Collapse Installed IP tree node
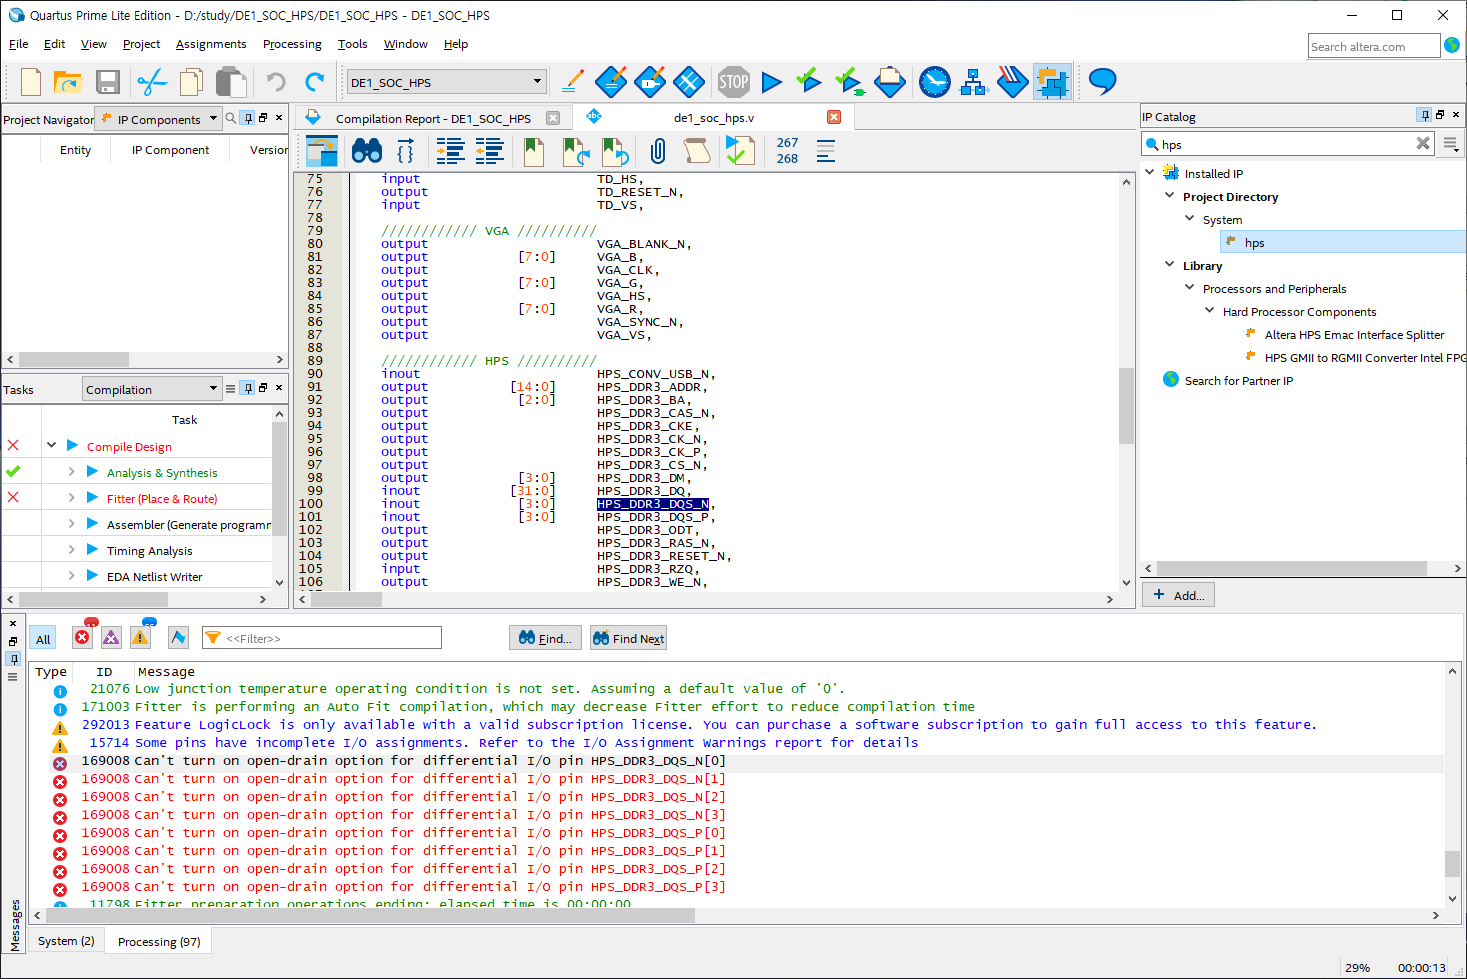Image resolution: width=1467 pixels, height=979 pixels. 1150,172
